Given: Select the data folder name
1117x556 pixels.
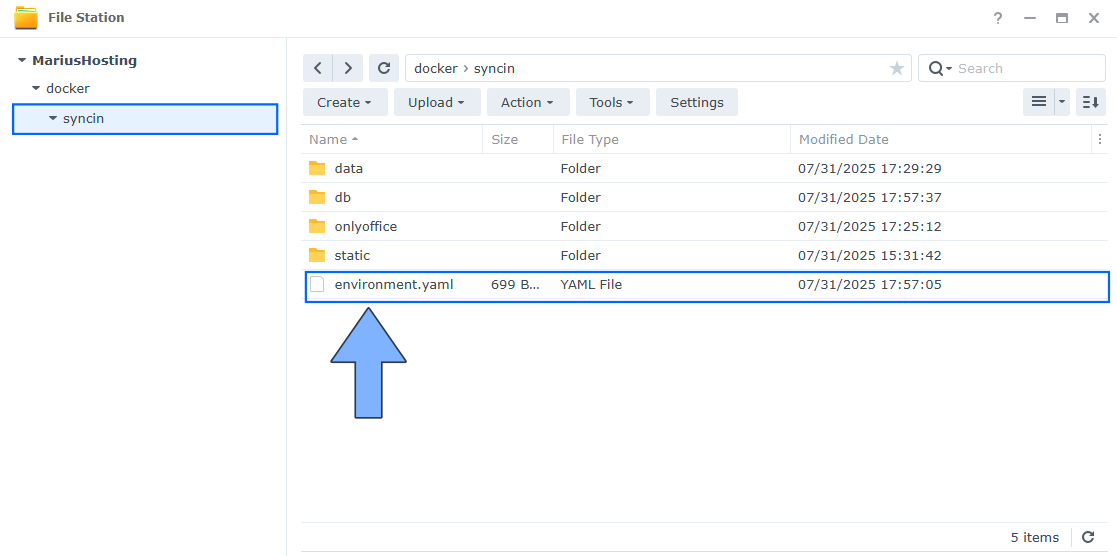Looking at the screenshot, I should point(349,169).
